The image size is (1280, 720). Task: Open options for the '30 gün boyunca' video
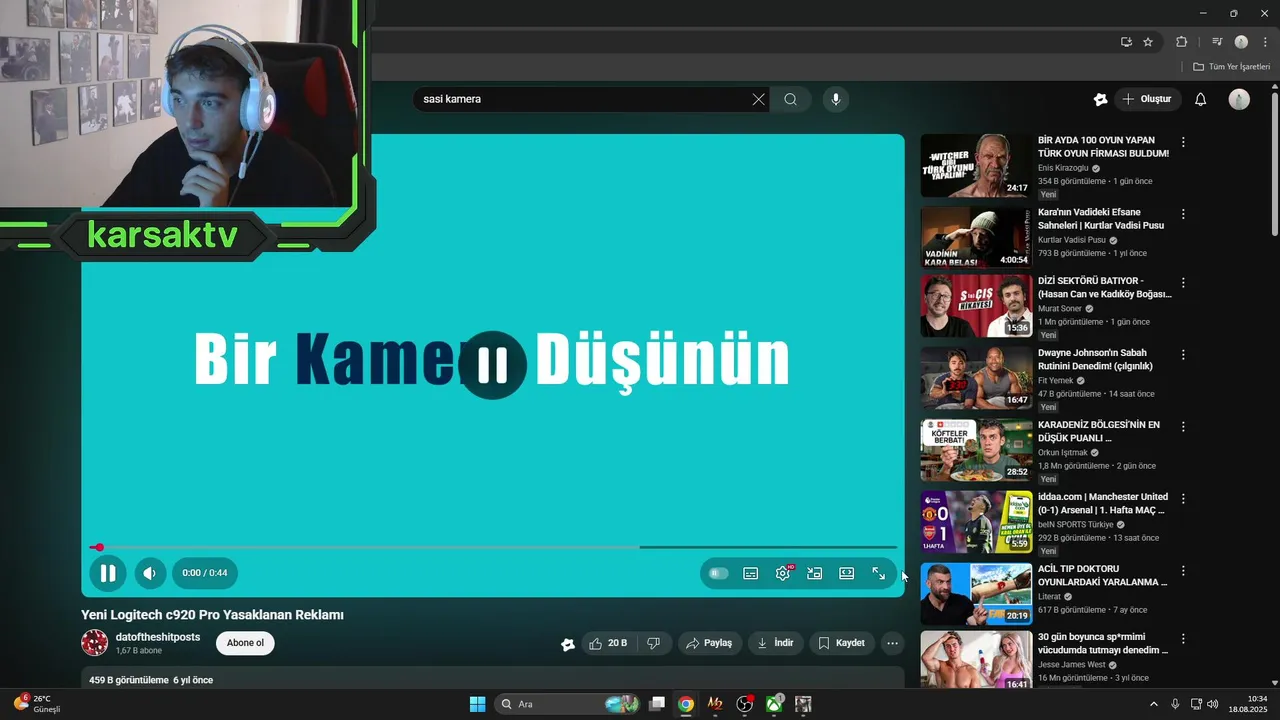pyautogui.click(x=1183, y=638)
